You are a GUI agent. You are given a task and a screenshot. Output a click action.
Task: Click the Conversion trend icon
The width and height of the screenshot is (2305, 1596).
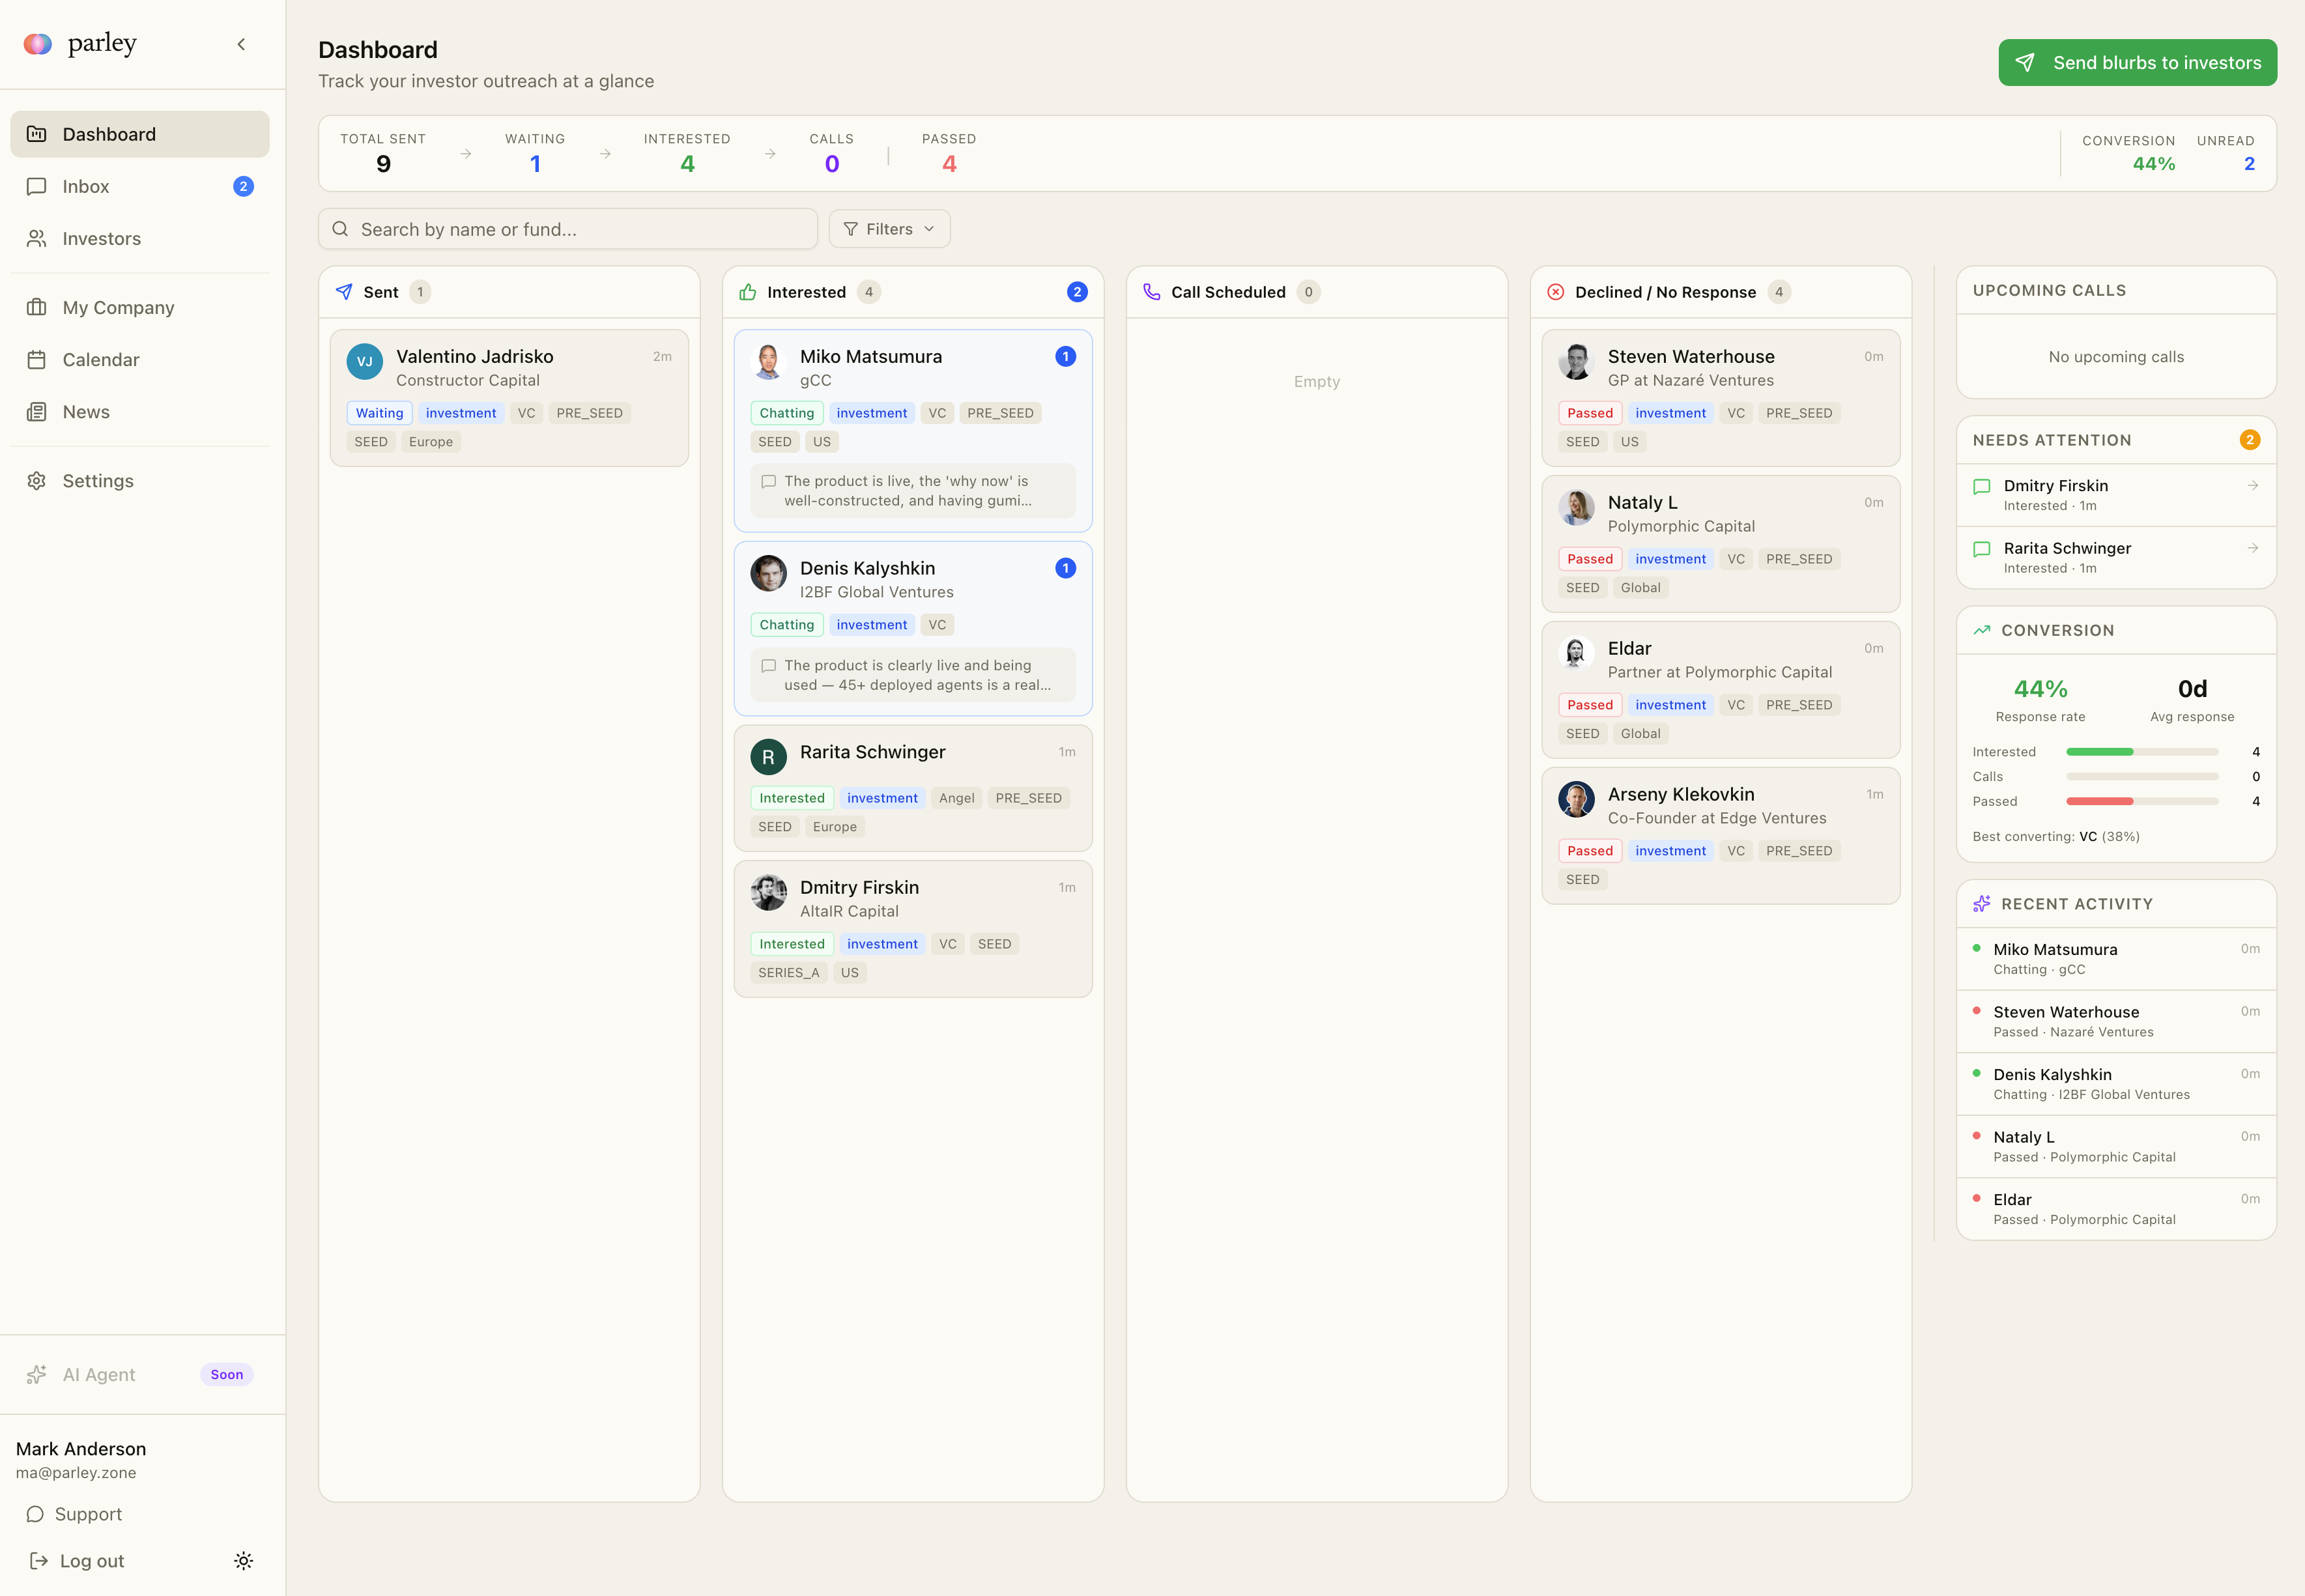pyautogui.click(x=1982, y=630)
